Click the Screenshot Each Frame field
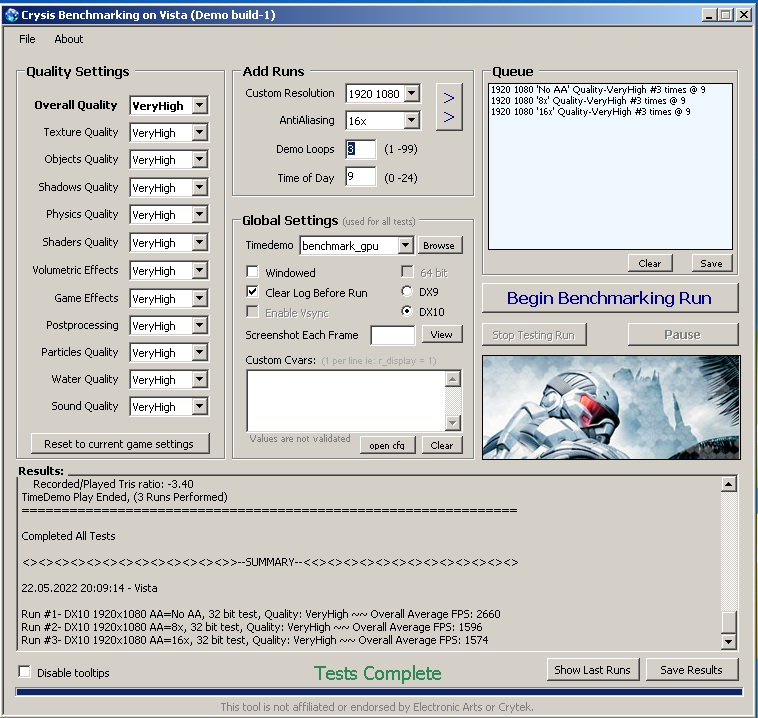This screenshot has height=718, width=758. click(393, 335)
